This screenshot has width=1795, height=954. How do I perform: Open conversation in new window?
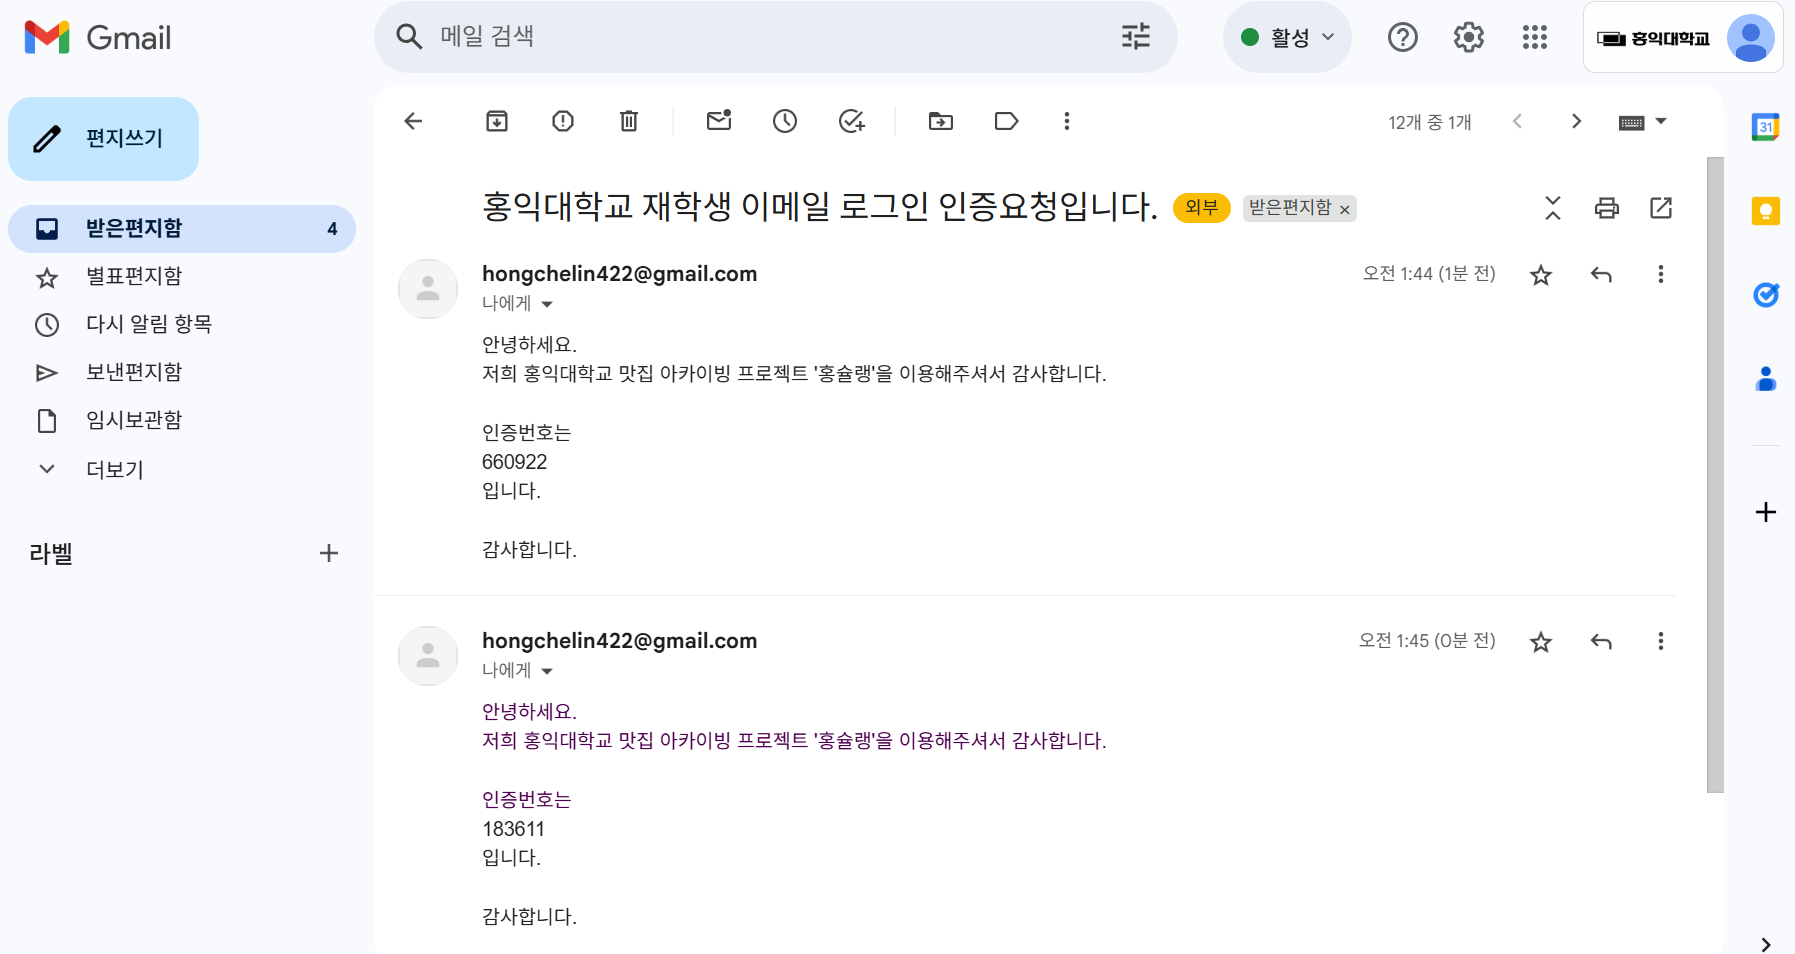coord(1661,208)
